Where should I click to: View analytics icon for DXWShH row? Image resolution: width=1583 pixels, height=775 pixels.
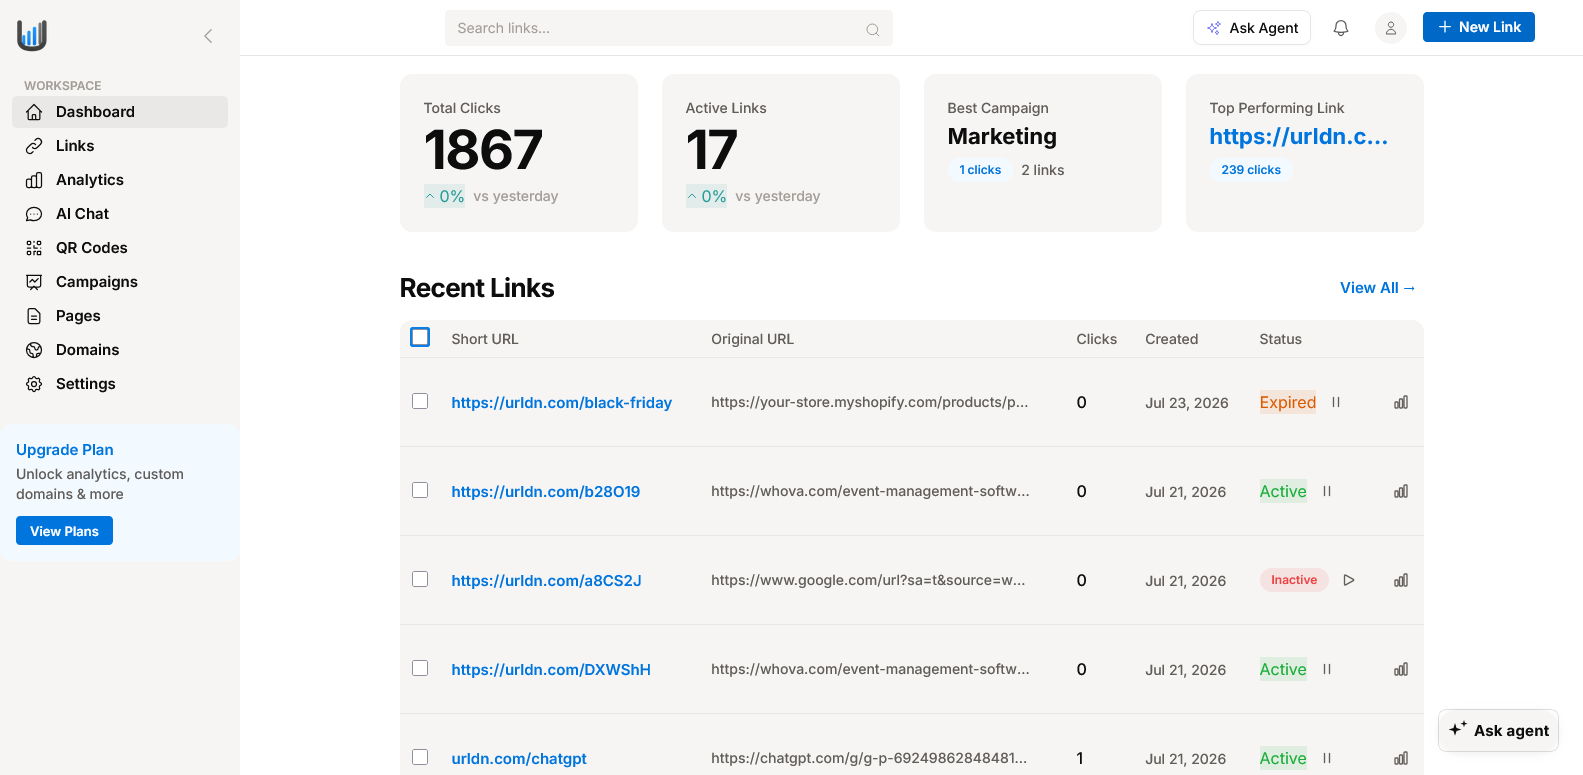click(1401, 669)
